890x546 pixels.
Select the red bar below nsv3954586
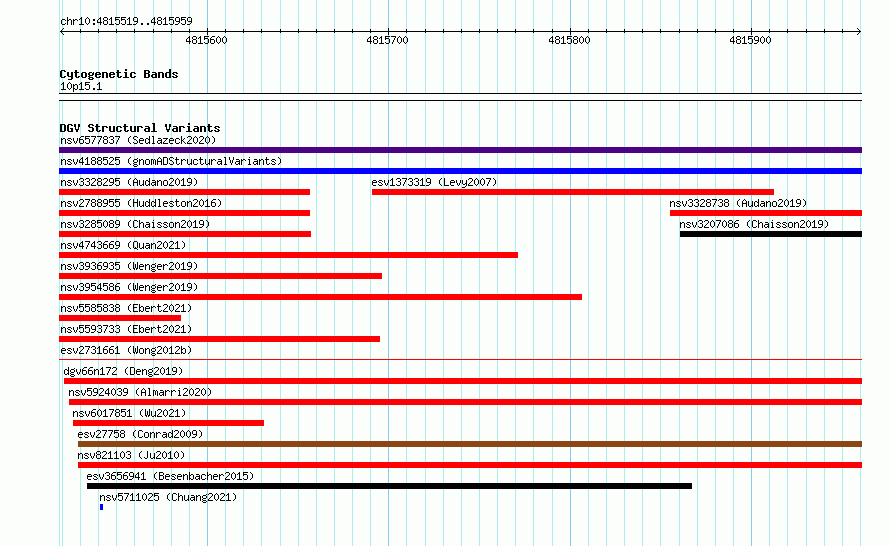320,297
